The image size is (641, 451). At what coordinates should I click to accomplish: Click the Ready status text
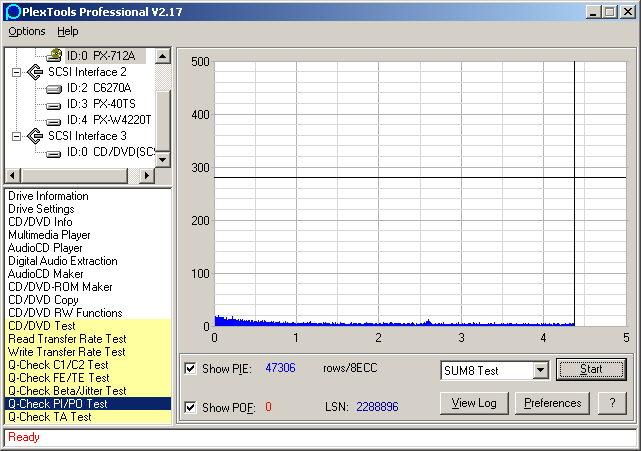click(24, 437)
